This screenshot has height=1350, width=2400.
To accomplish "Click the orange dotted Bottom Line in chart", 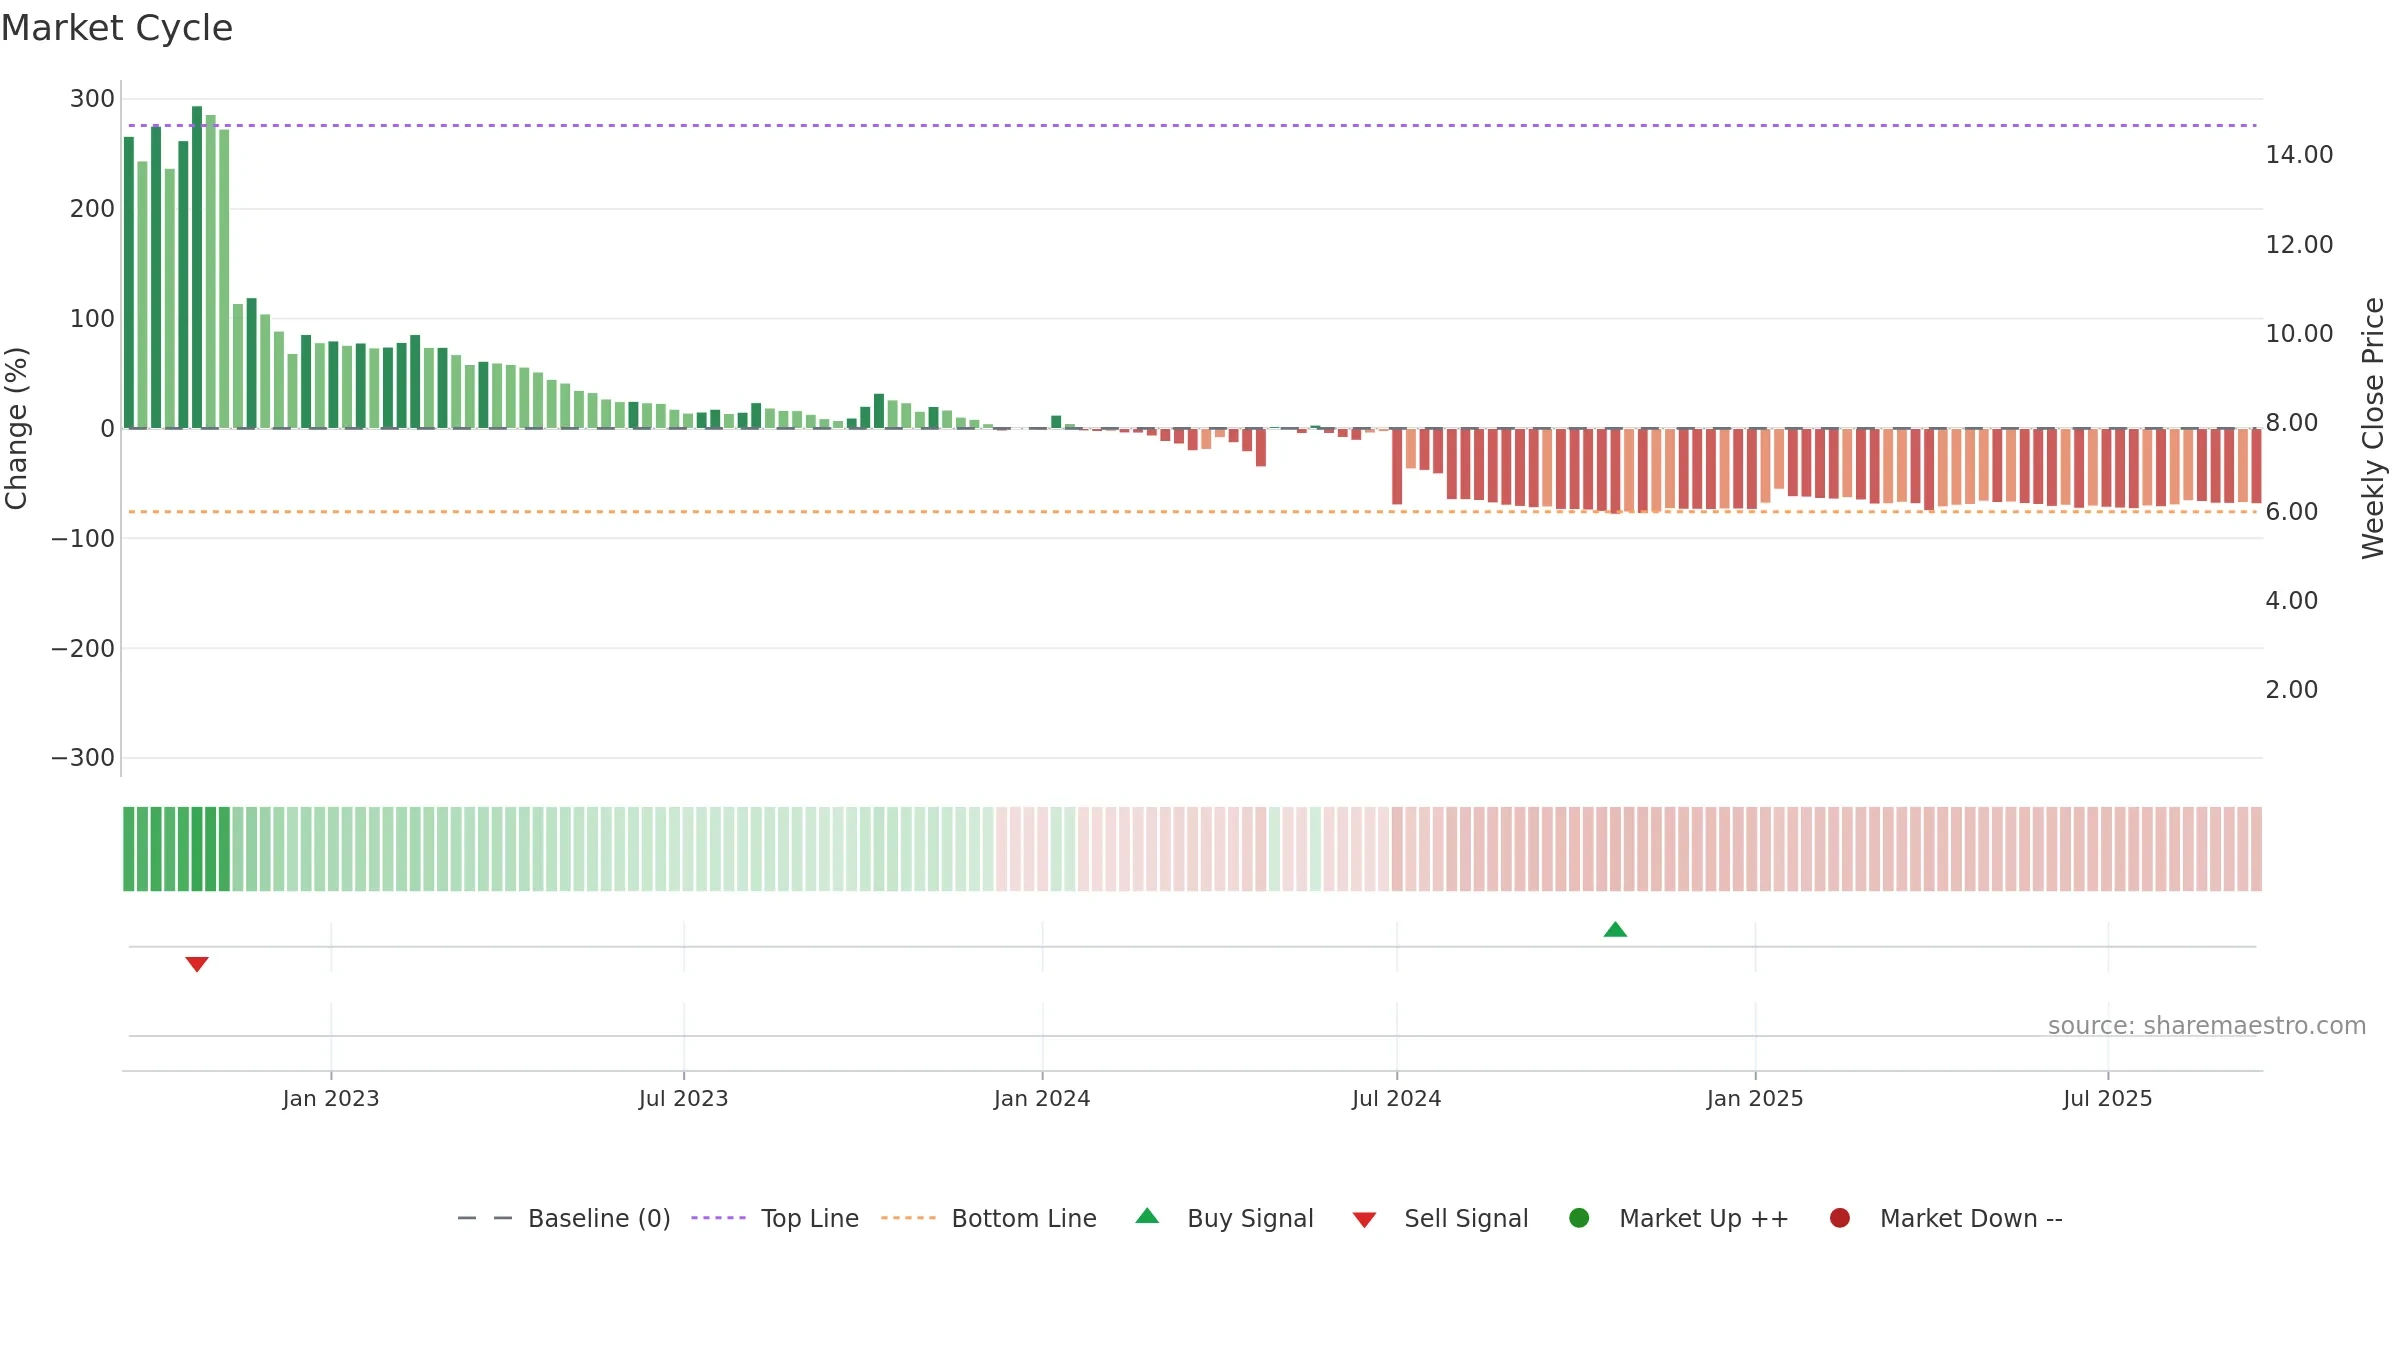I will pyautogui.click(x=1192, y=512).
